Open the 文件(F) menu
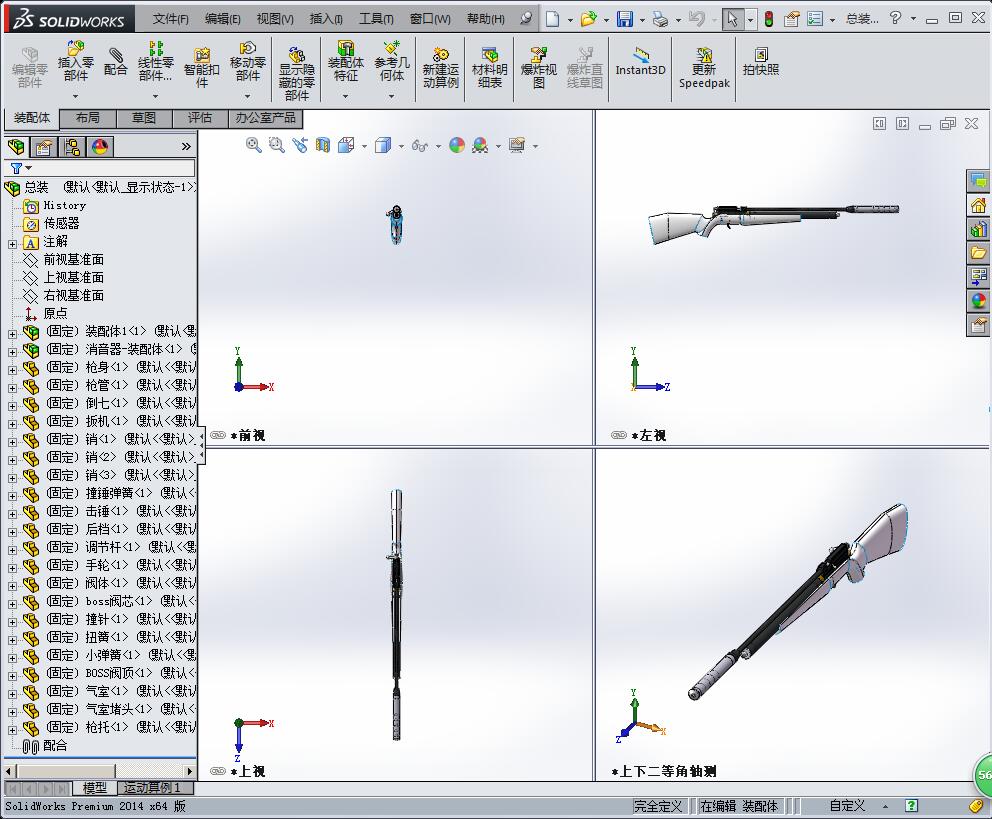992x819 pixels. (171, 19)
